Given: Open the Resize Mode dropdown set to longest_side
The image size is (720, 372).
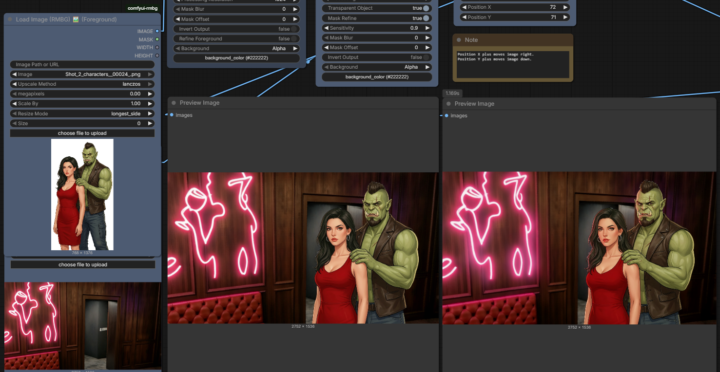Looking at the screenshot, I should 82,113.
